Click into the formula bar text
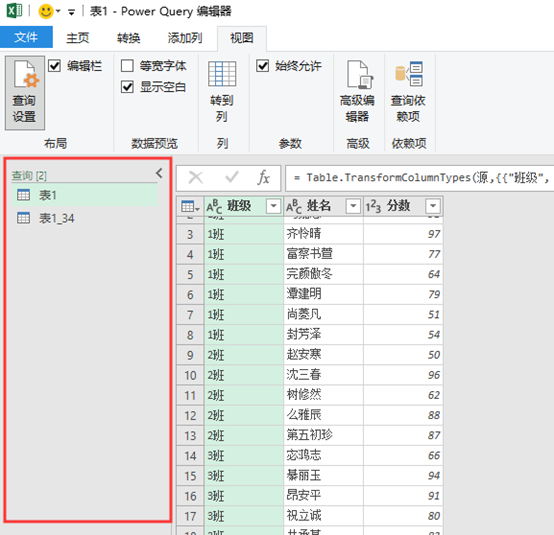Screen dimensions: 554x535 click(x=420, y=178)
